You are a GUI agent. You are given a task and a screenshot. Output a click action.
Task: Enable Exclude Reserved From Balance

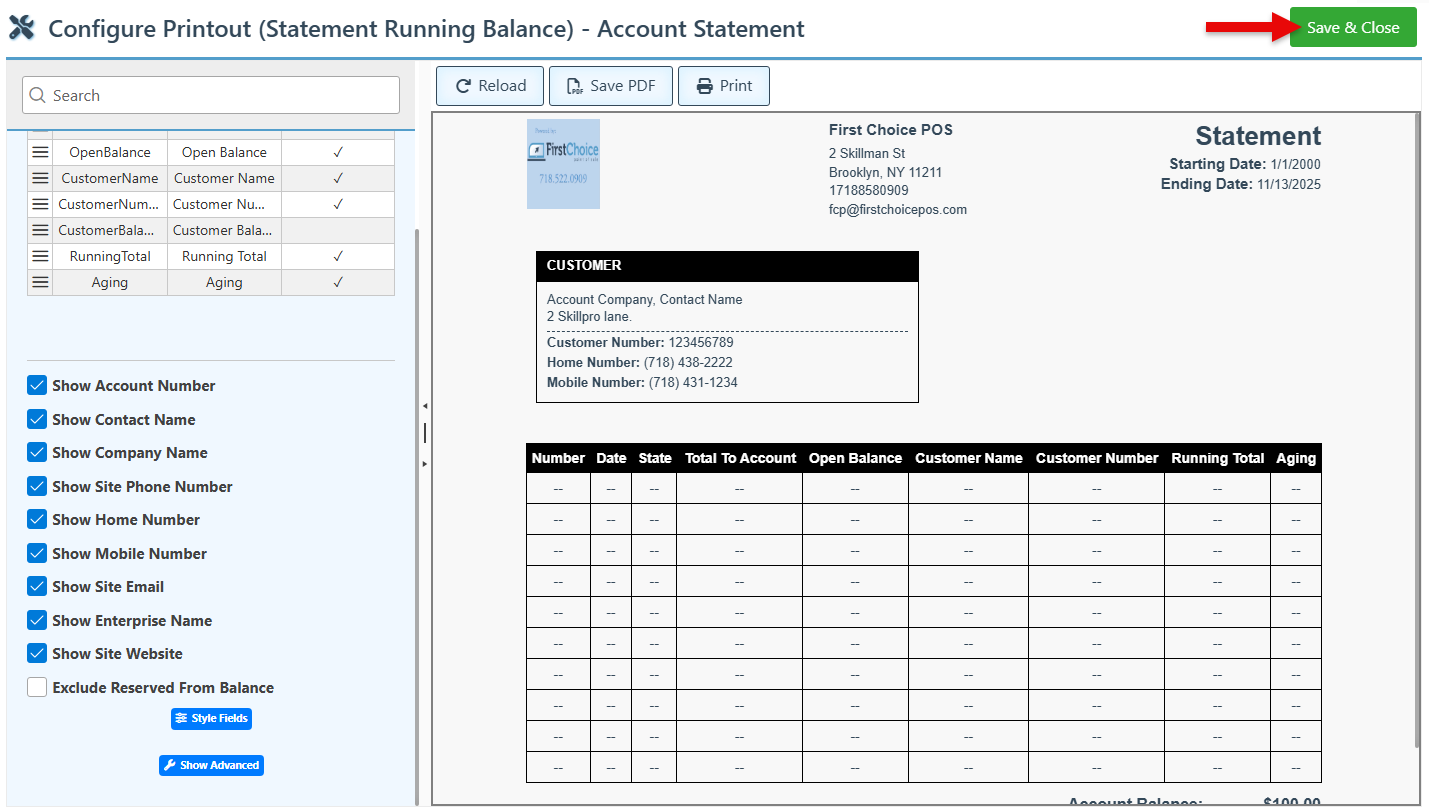37,688
